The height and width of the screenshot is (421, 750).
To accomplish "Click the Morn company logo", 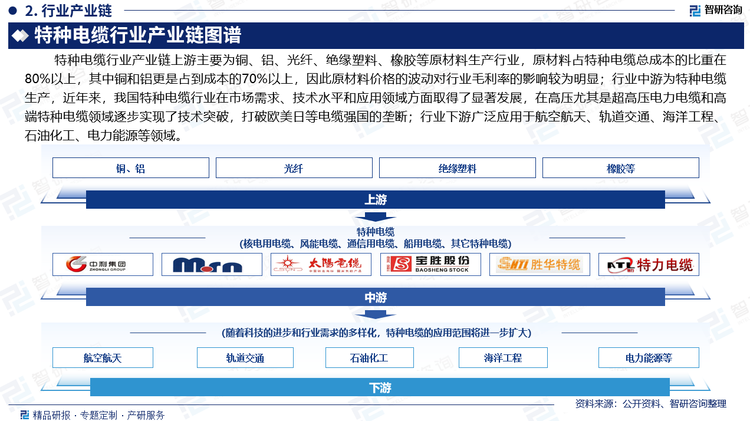I will (211, 265).
